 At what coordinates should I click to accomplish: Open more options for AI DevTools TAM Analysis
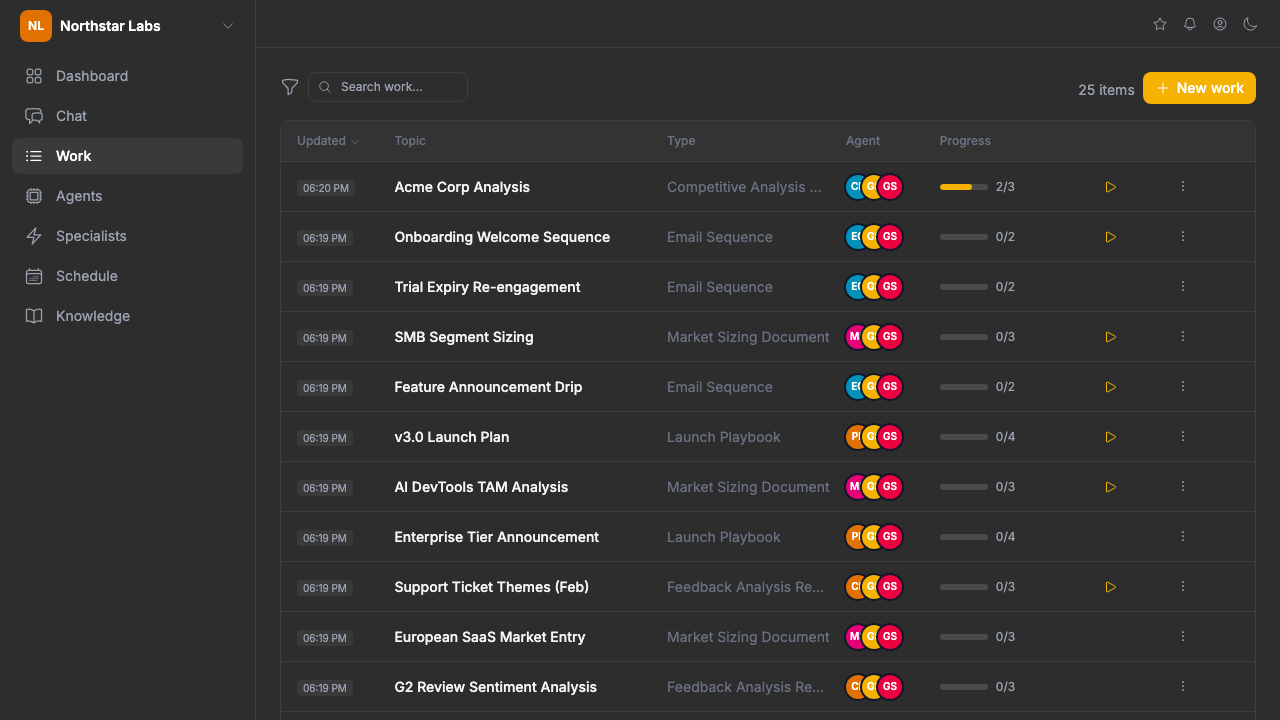[1183, 487]
